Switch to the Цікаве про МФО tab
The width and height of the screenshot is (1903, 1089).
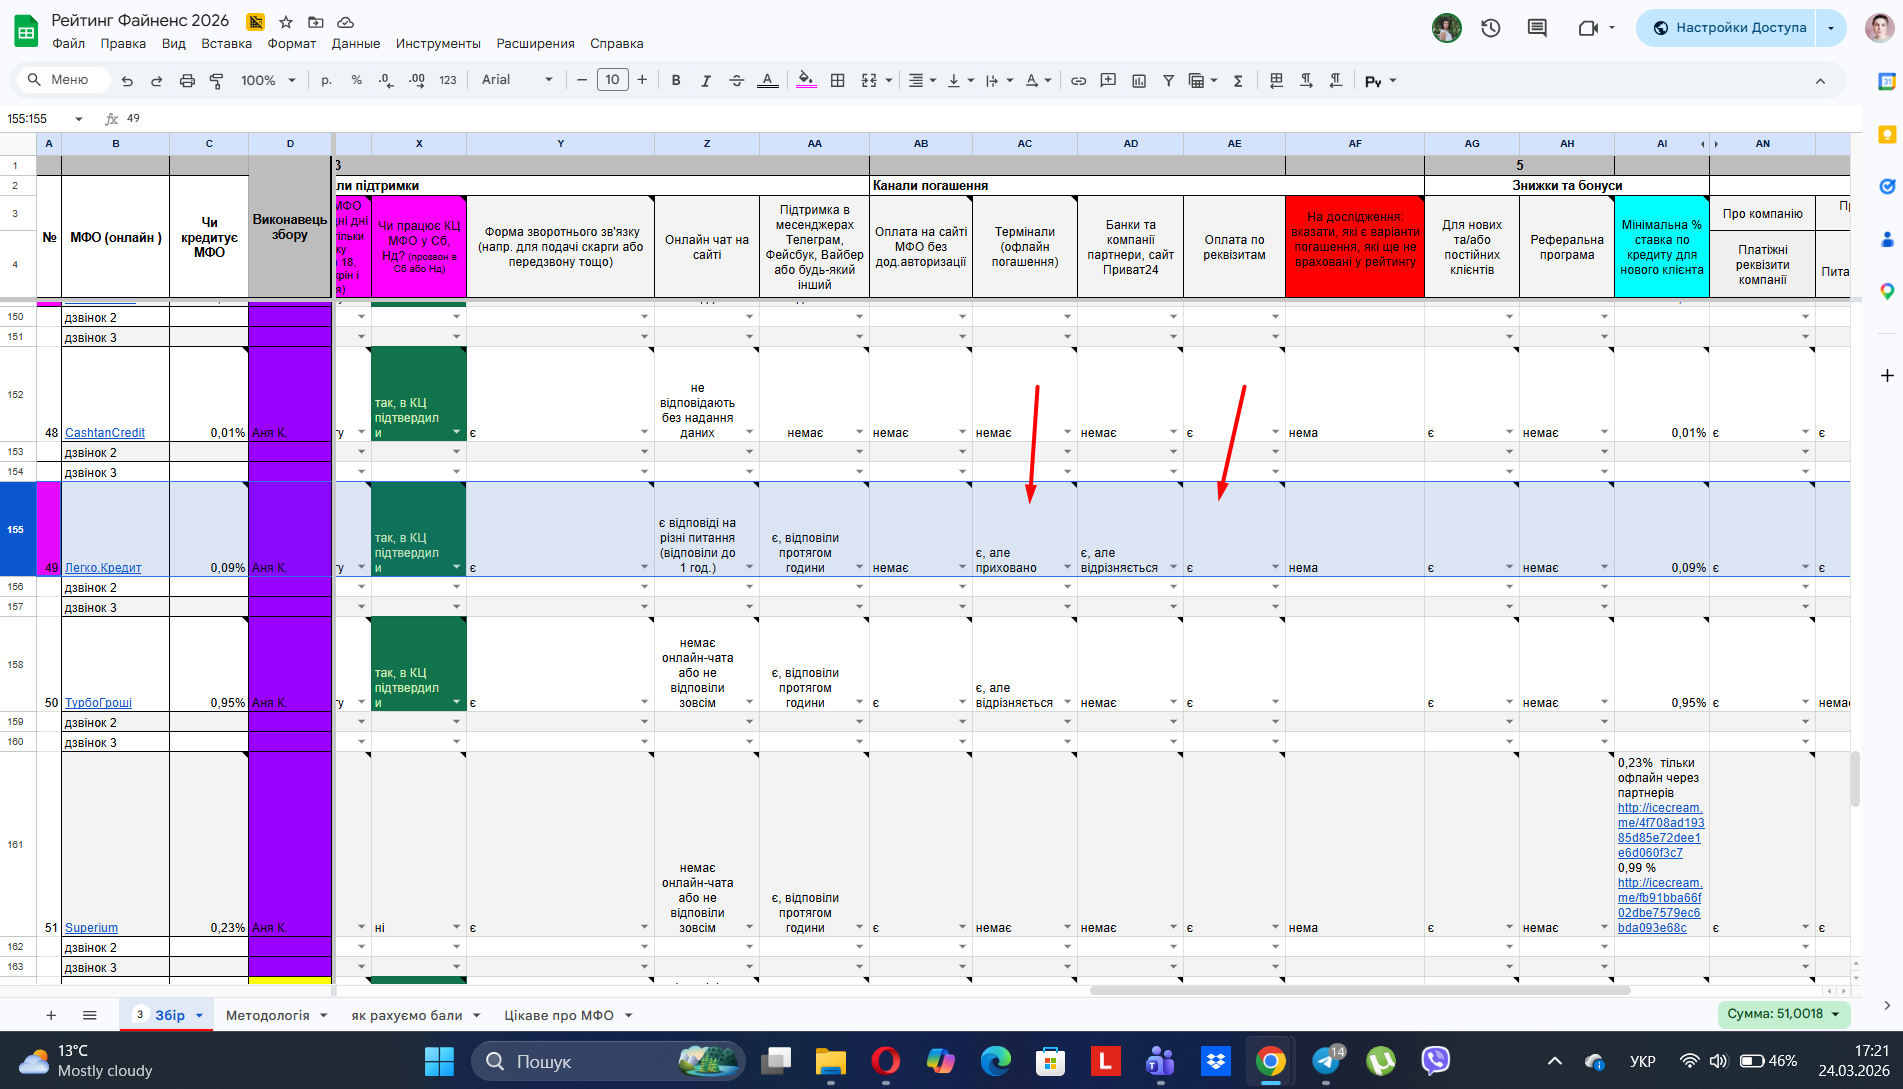click(559, 1015)
